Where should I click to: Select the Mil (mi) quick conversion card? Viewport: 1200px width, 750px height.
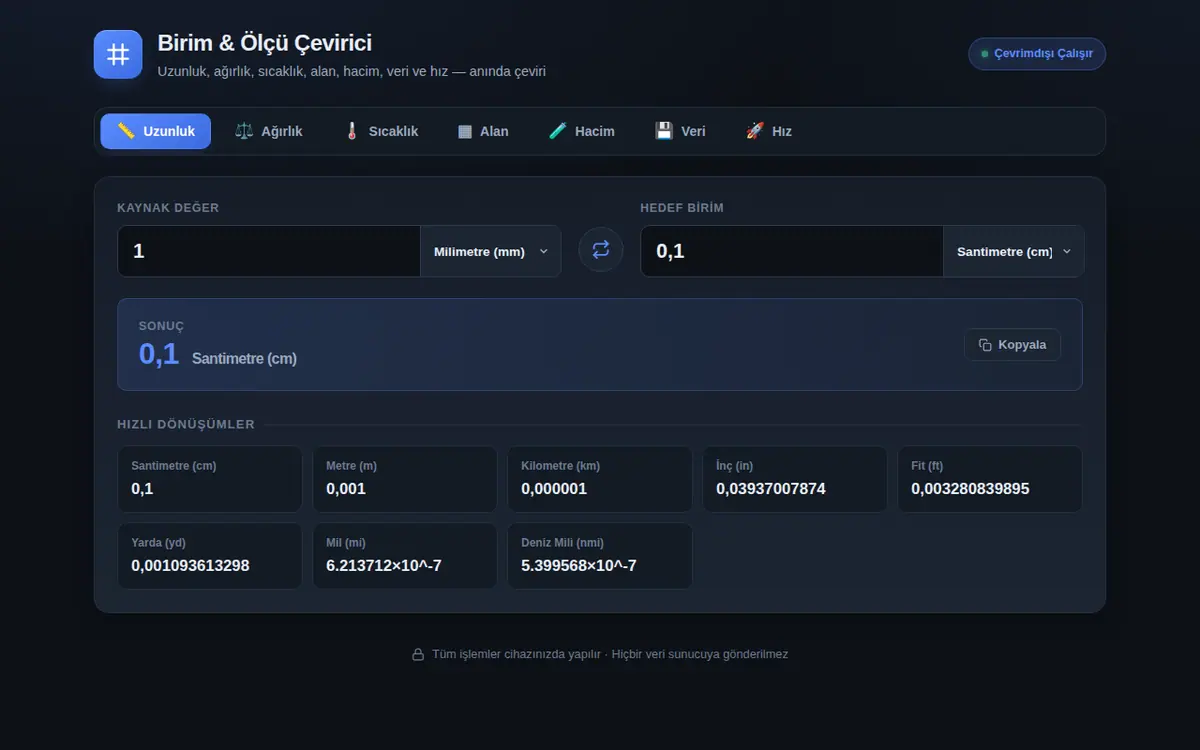coord(405,556)
